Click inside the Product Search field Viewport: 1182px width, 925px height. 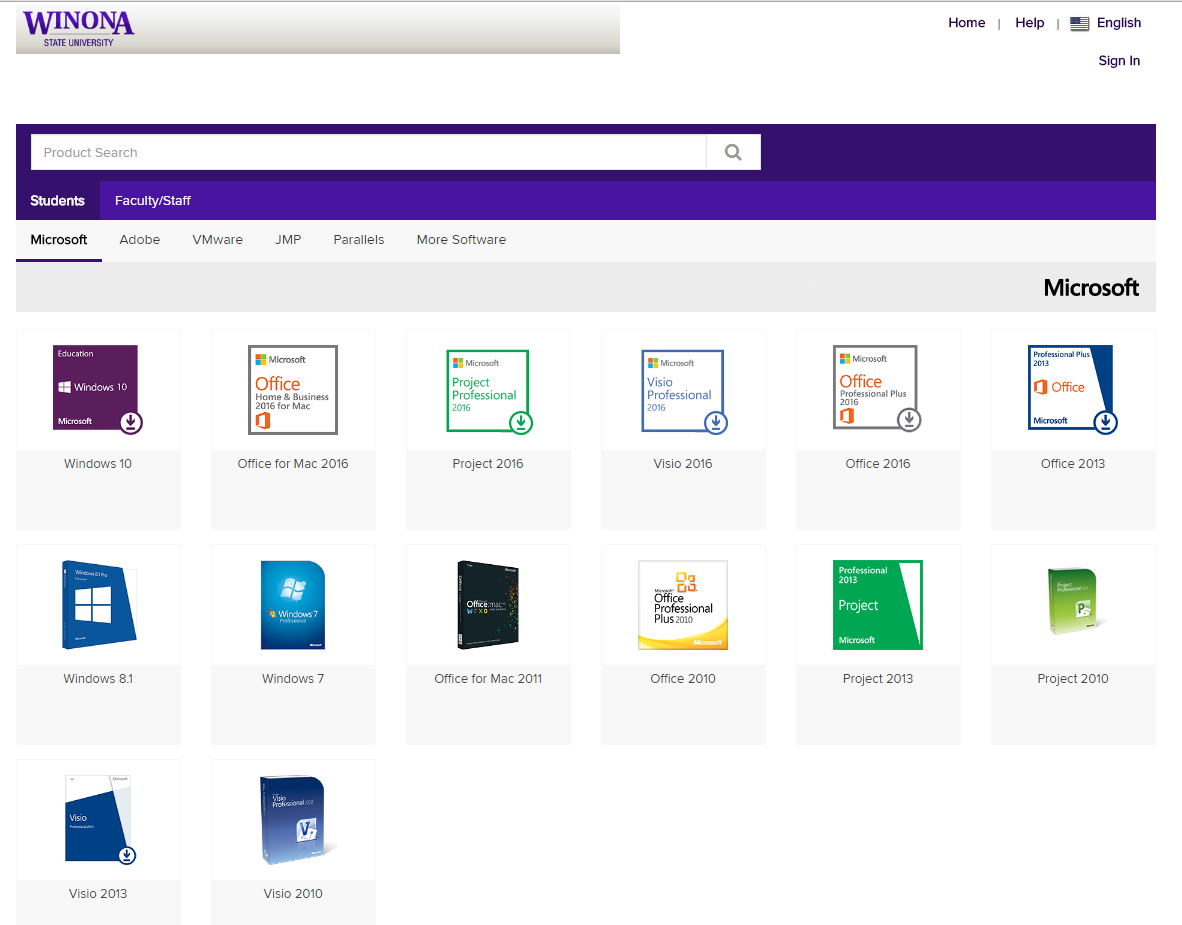click(x=368, y=152)
